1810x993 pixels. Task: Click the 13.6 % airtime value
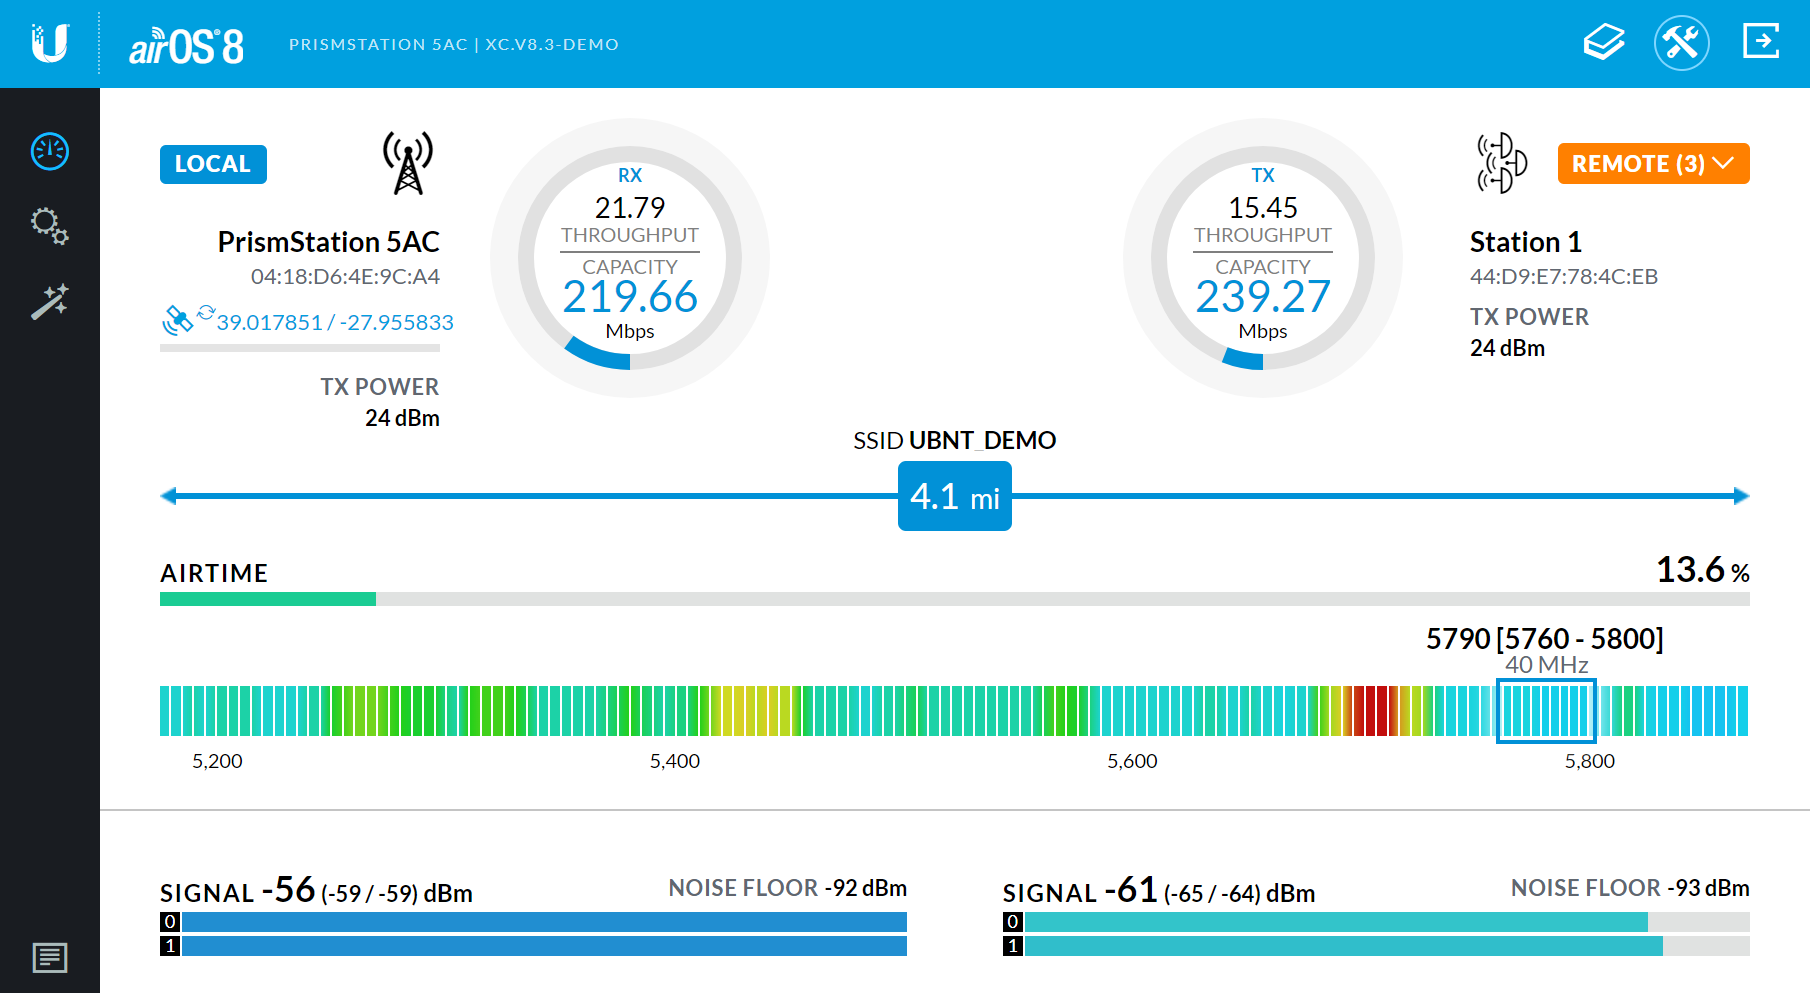pyautogui.click(x=1703, y=570)
